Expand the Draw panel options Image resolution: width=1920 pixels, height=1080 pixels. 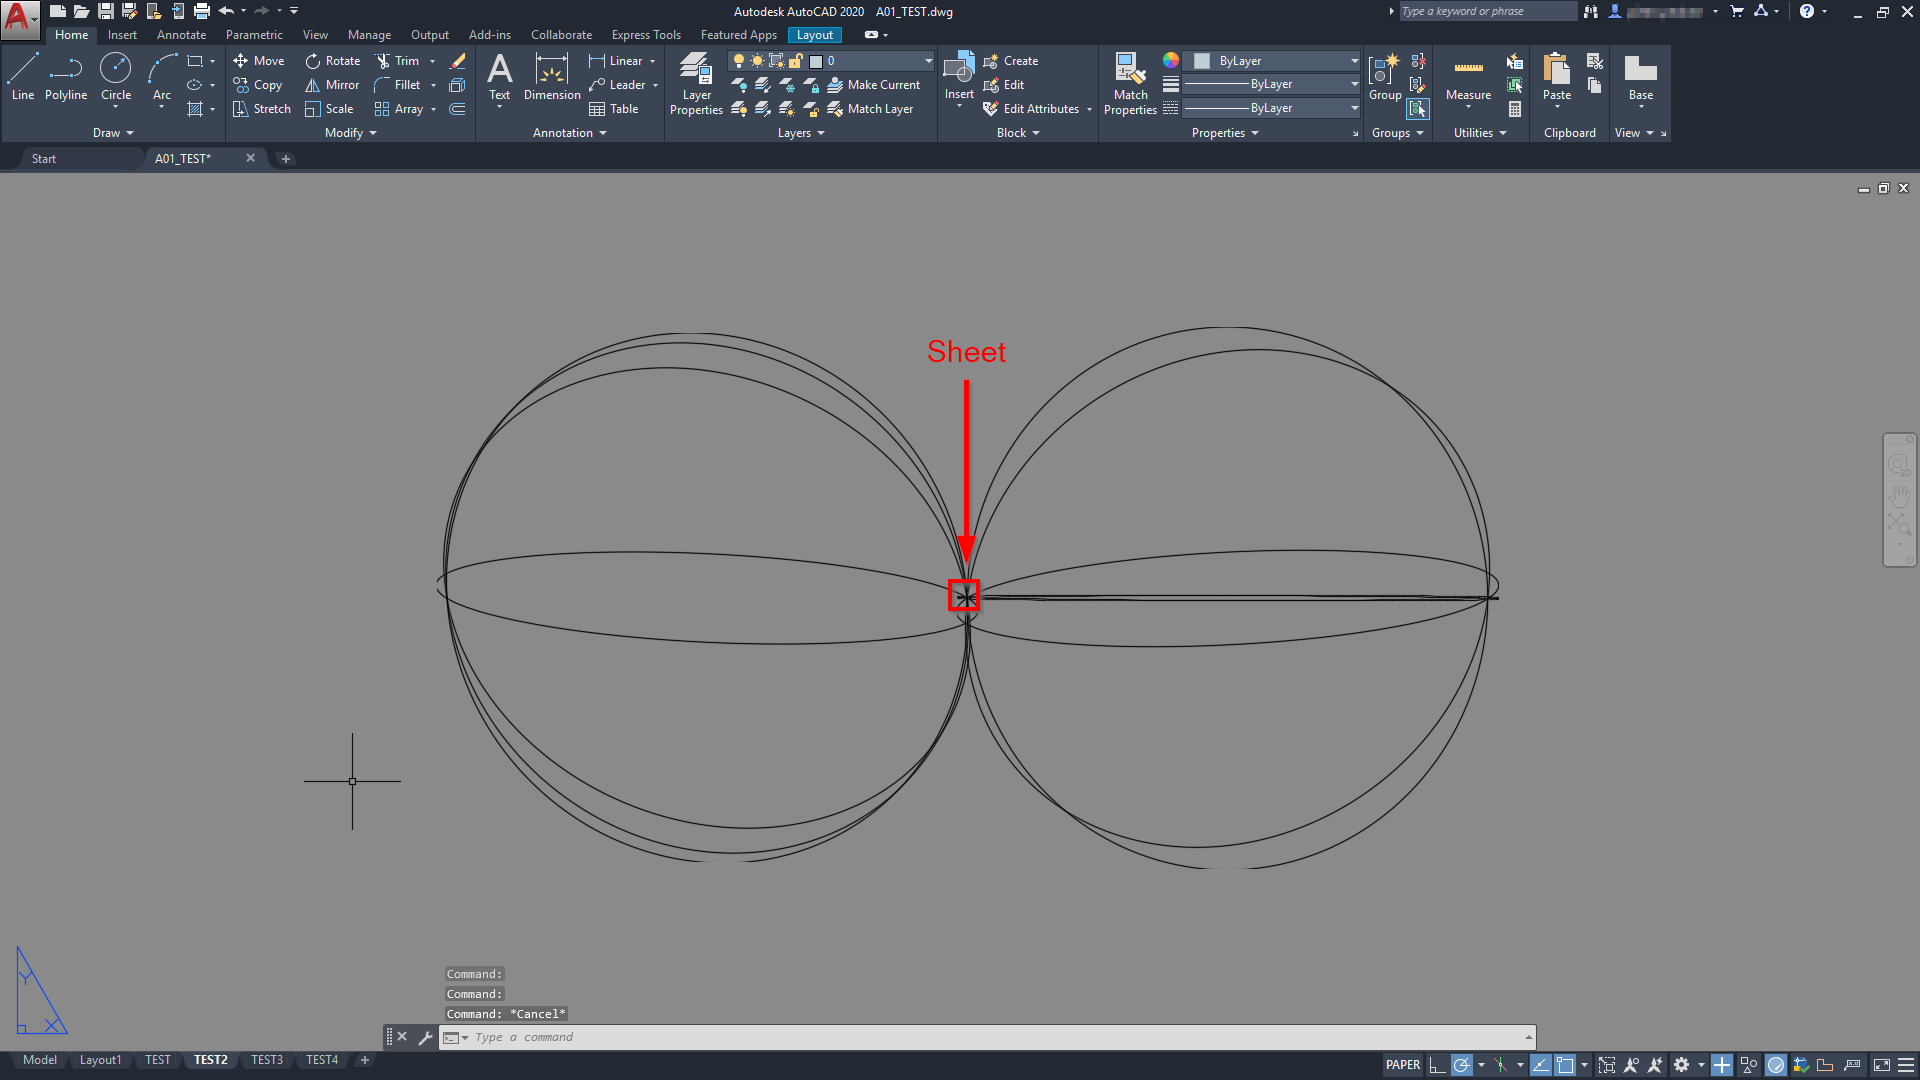[x=113, y=133]
